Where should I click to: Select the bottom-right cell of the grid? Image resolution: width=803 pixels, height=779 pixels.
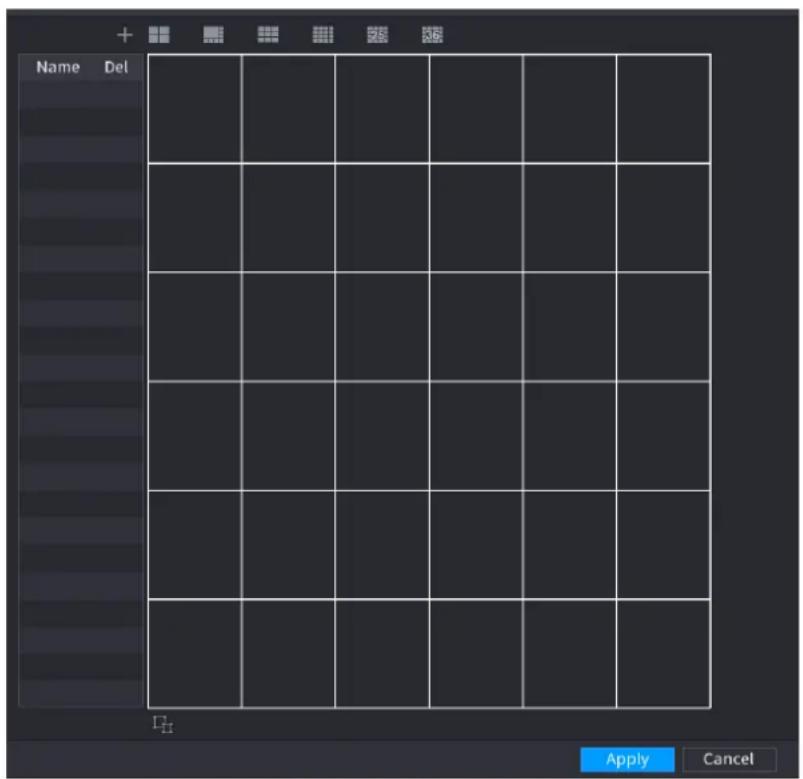[663, 654]
